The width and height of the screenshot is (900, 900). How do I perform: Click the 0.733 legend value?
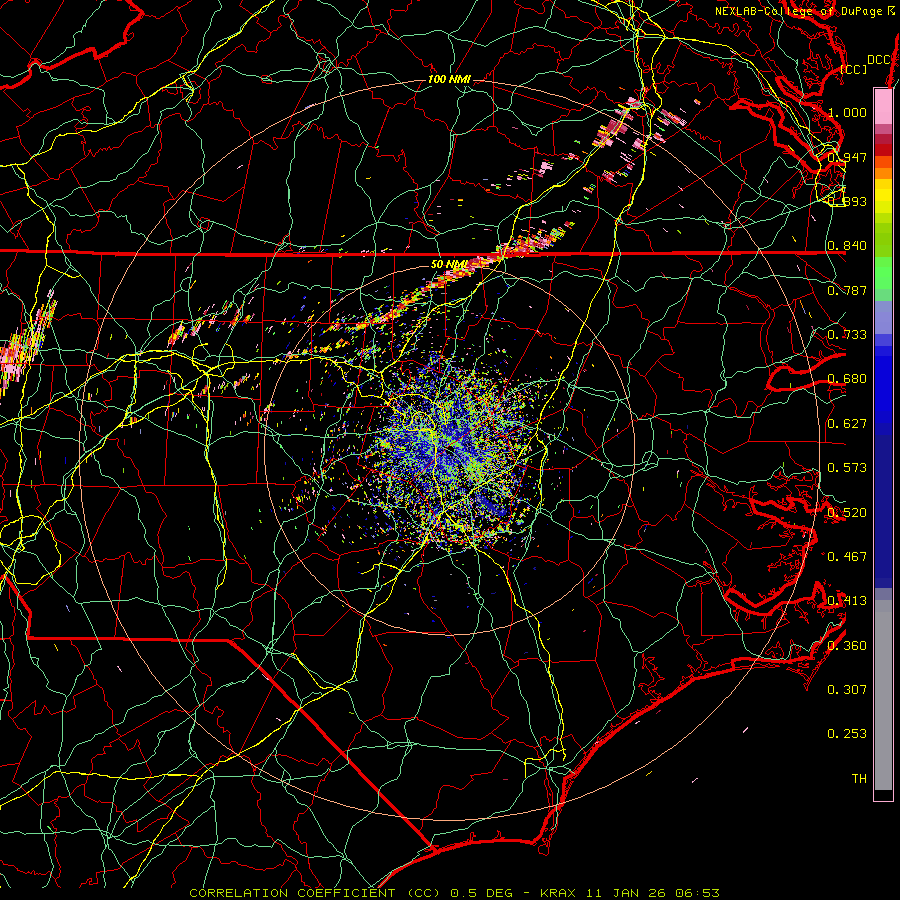tap(847, 334)
